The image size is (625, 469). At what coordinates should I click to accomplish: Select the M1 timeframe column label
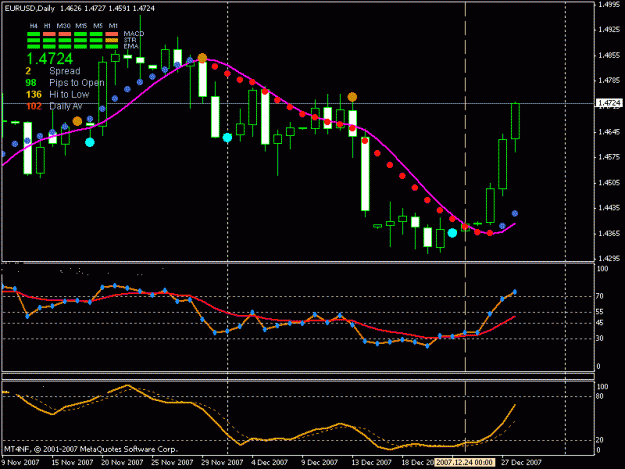point(113,26)
